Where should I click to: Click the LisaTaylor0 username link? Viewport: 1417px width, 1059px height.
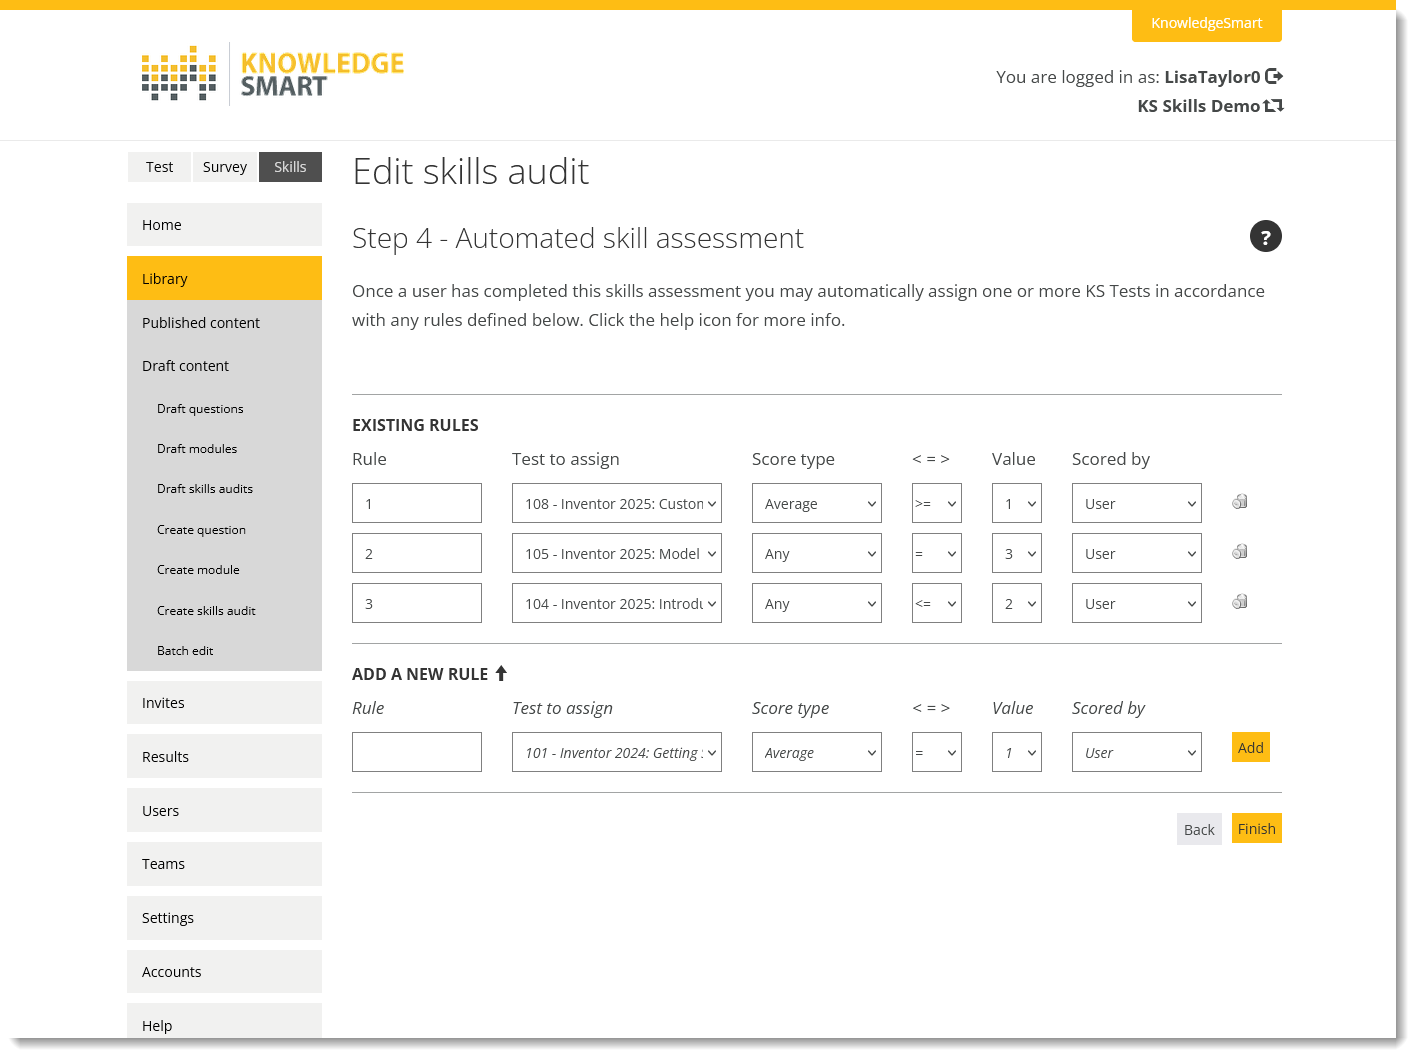(1212, 77)
